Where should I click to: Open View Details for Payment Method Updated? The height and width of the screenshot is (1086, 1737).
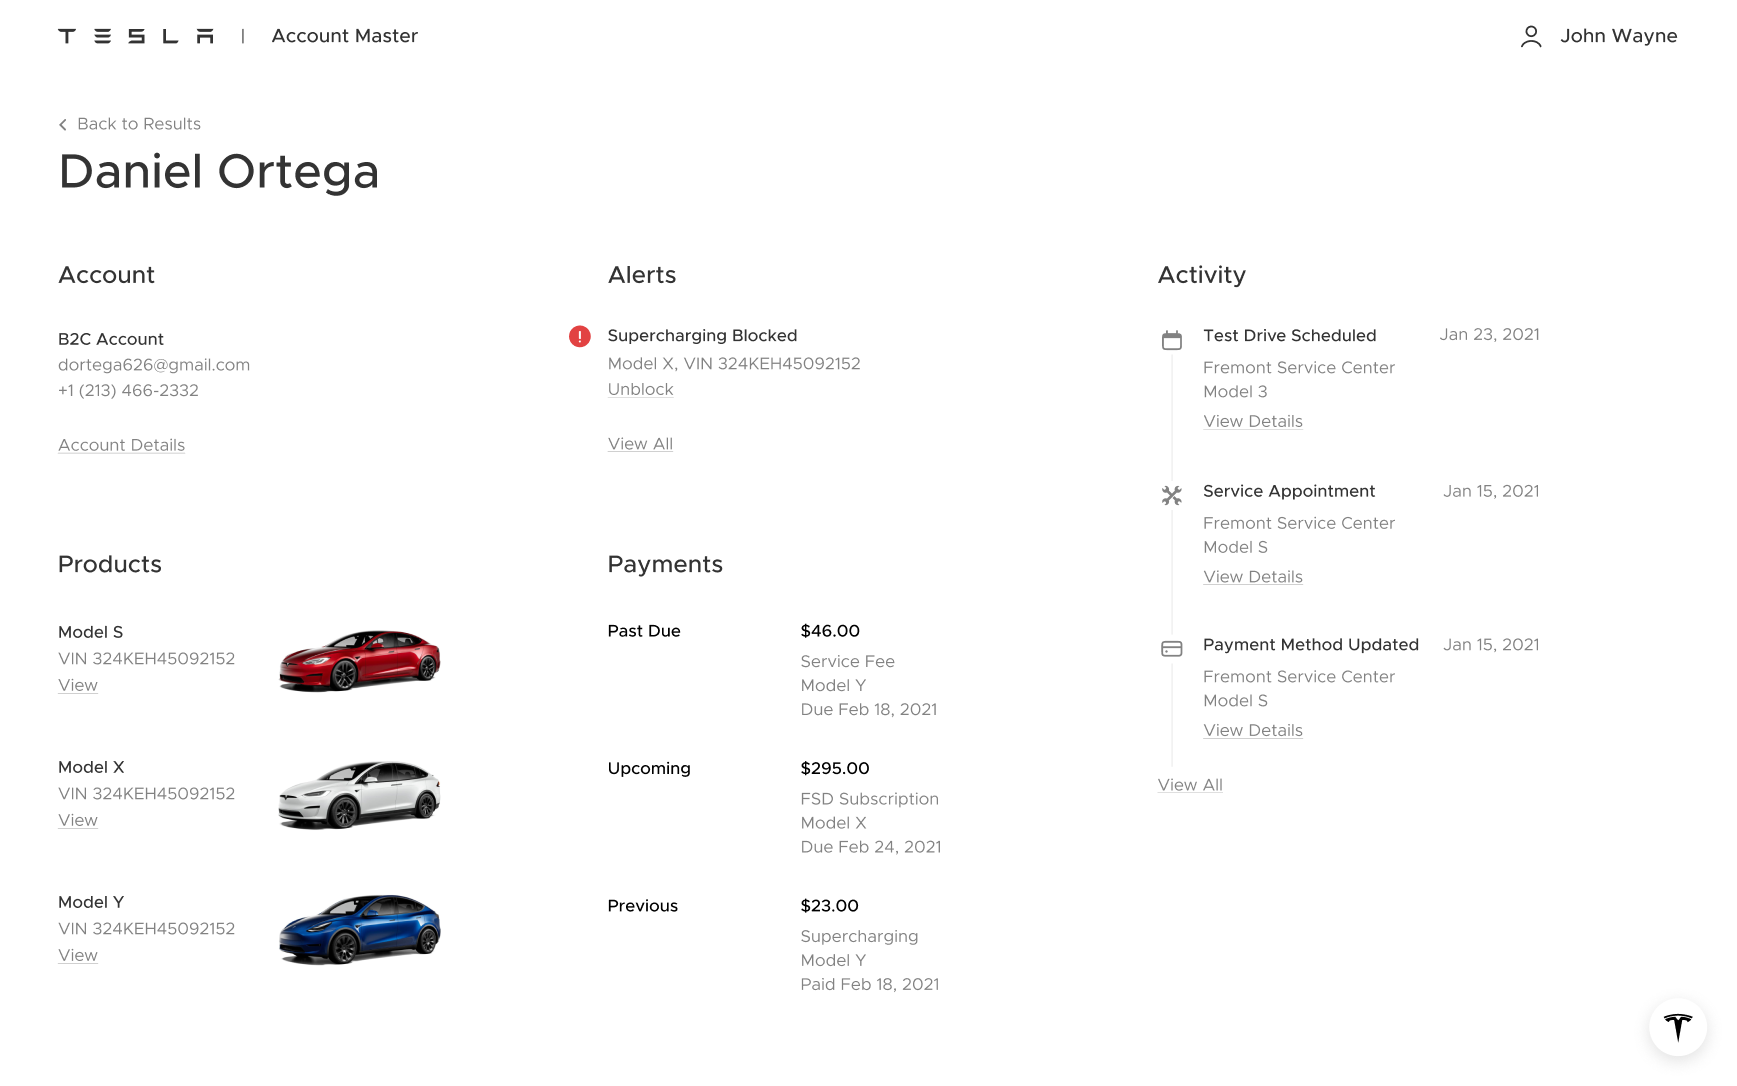[1252, 730]
